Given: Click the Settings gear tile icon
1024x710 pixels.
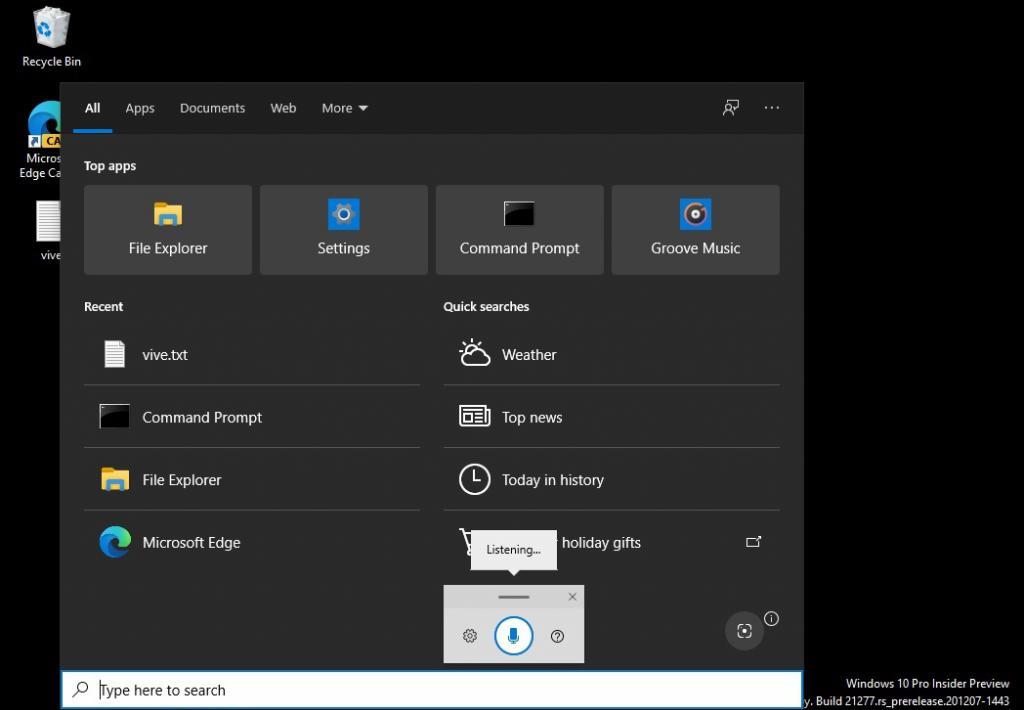Looking at the screenshot, I should click(344, 214).
